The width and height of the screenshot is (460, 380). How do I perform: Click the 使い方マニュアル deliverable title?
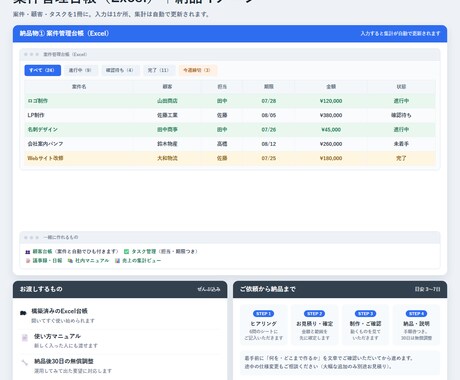point(57,336)
